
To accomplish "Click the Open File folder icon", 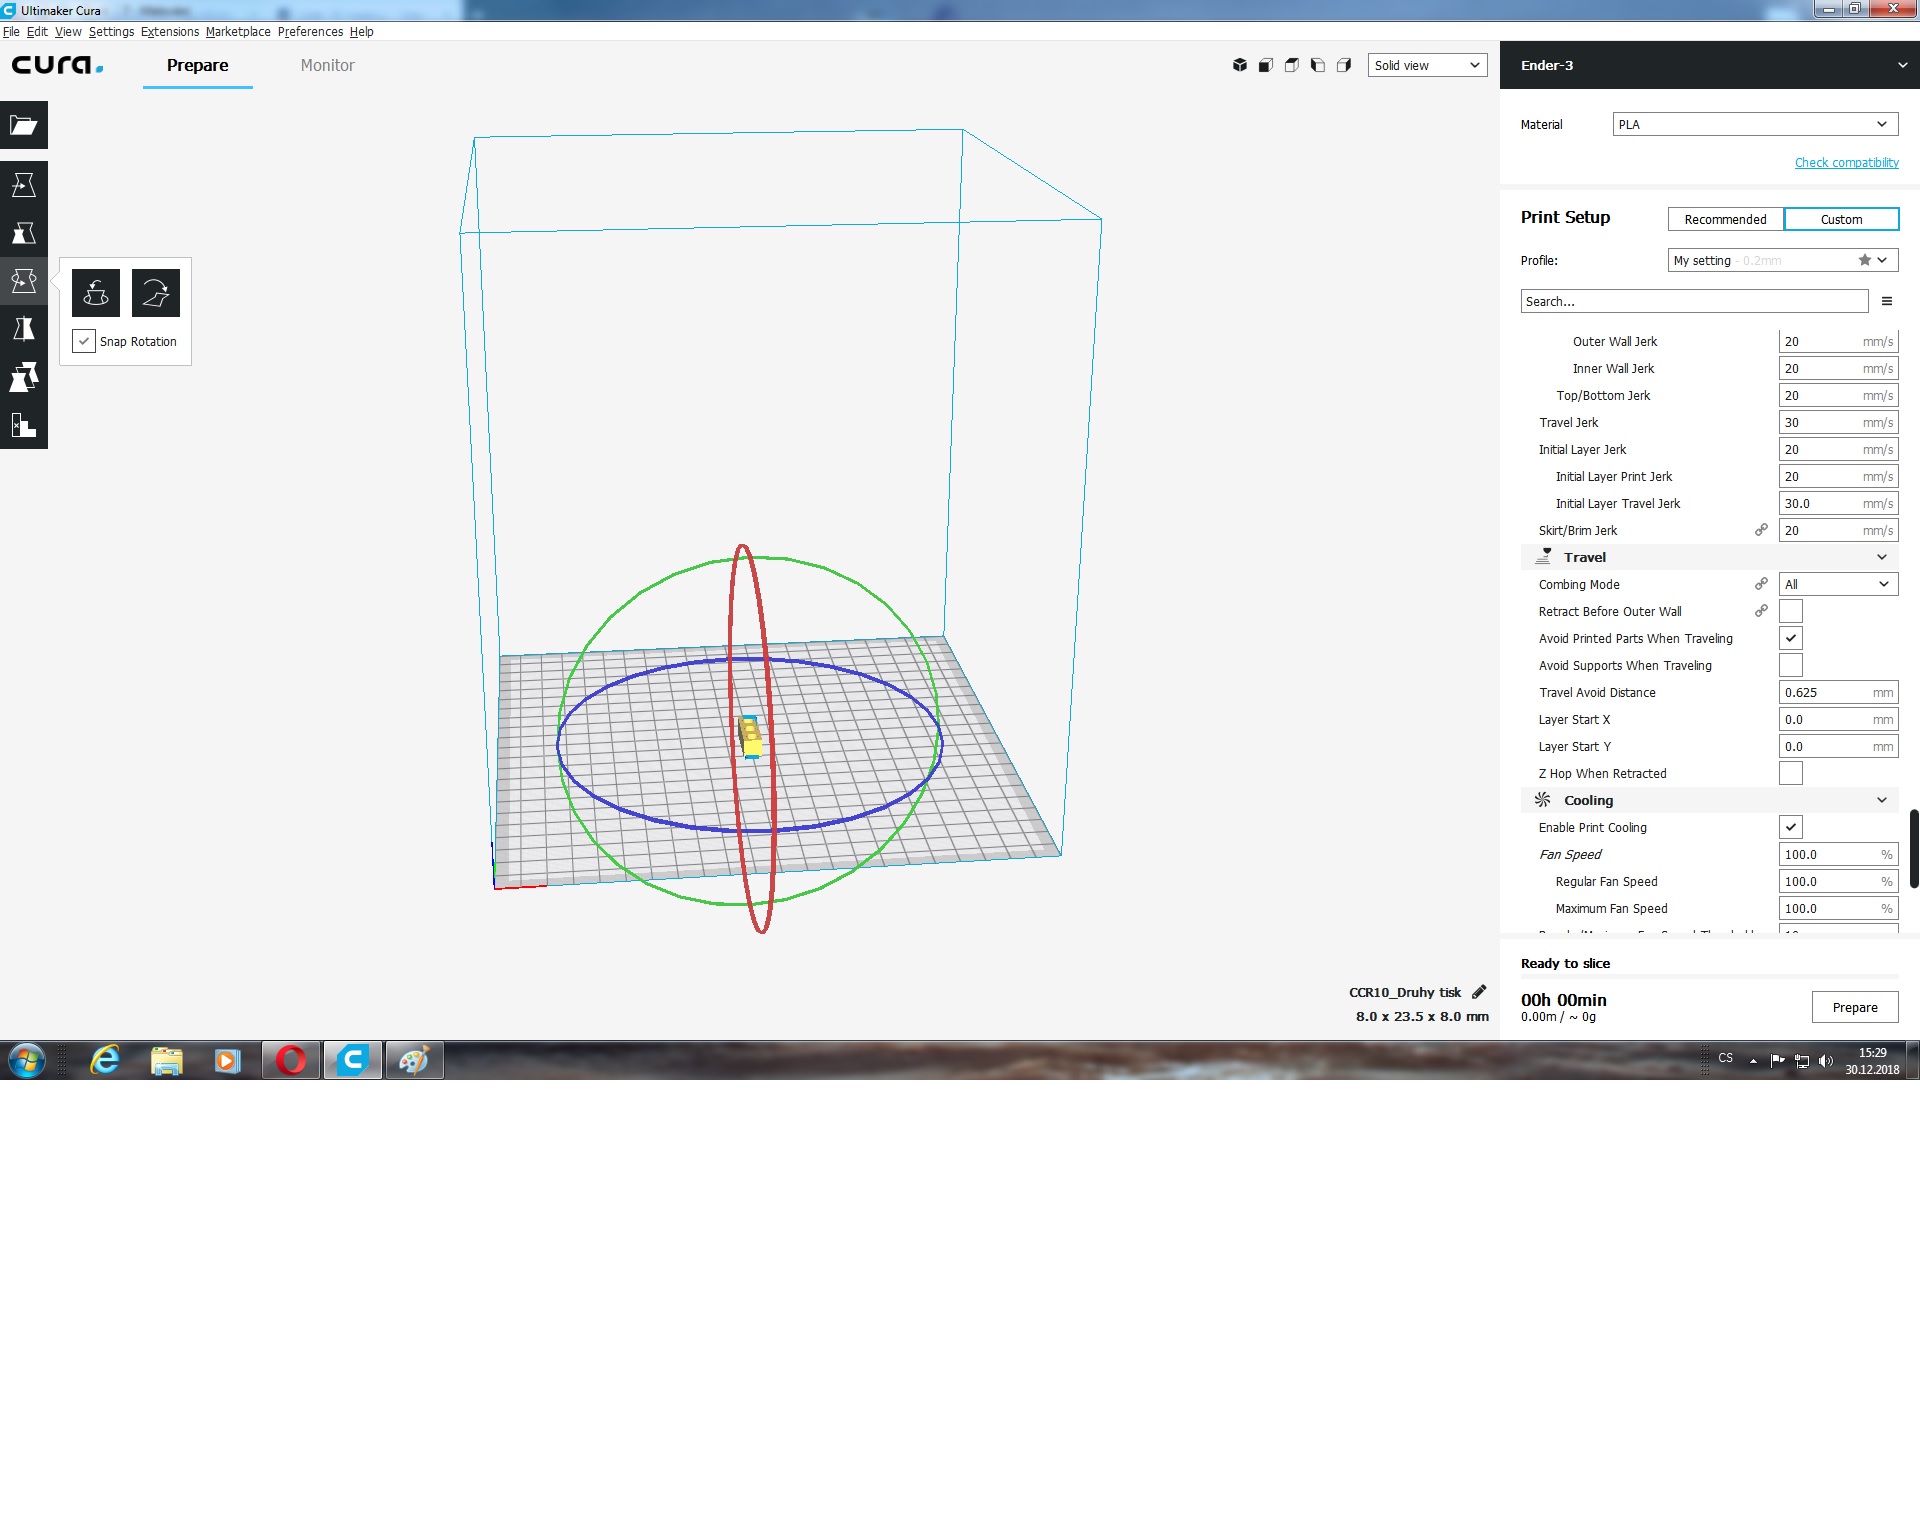I will coord(23,126).
